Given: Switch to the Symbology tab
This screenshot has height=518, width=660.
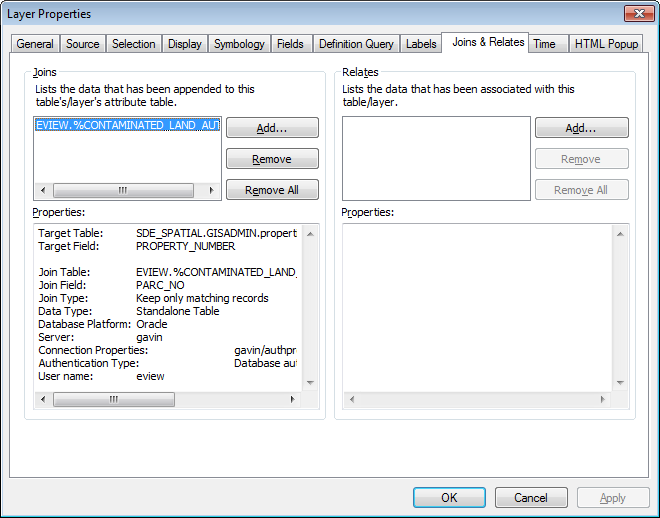Looking at the screenshot, I should coord(239,44).
